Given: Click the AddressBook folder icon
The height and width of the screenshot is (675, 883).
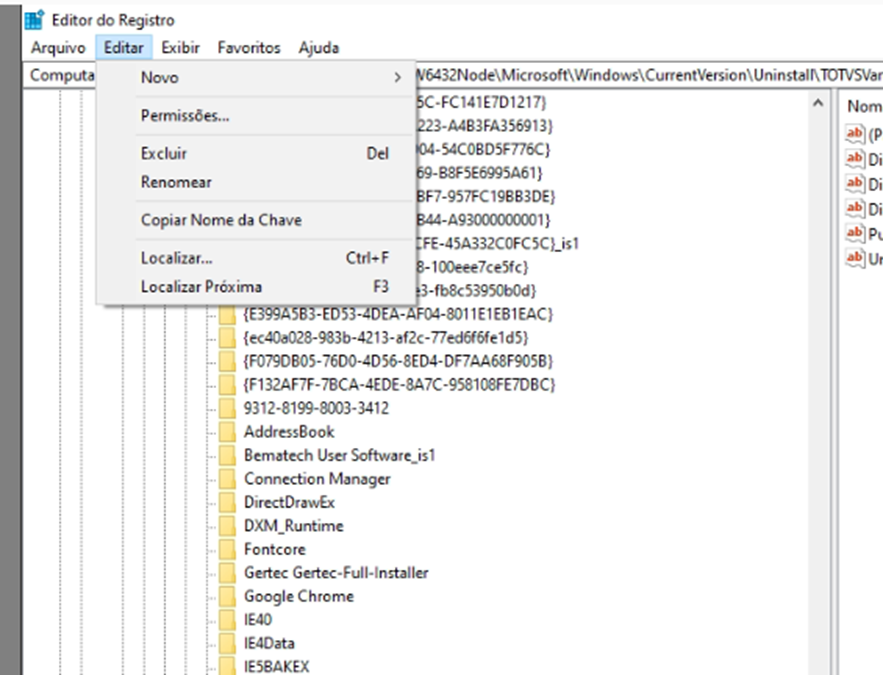Looking at the screenshot, I should [x=228, y=432].
